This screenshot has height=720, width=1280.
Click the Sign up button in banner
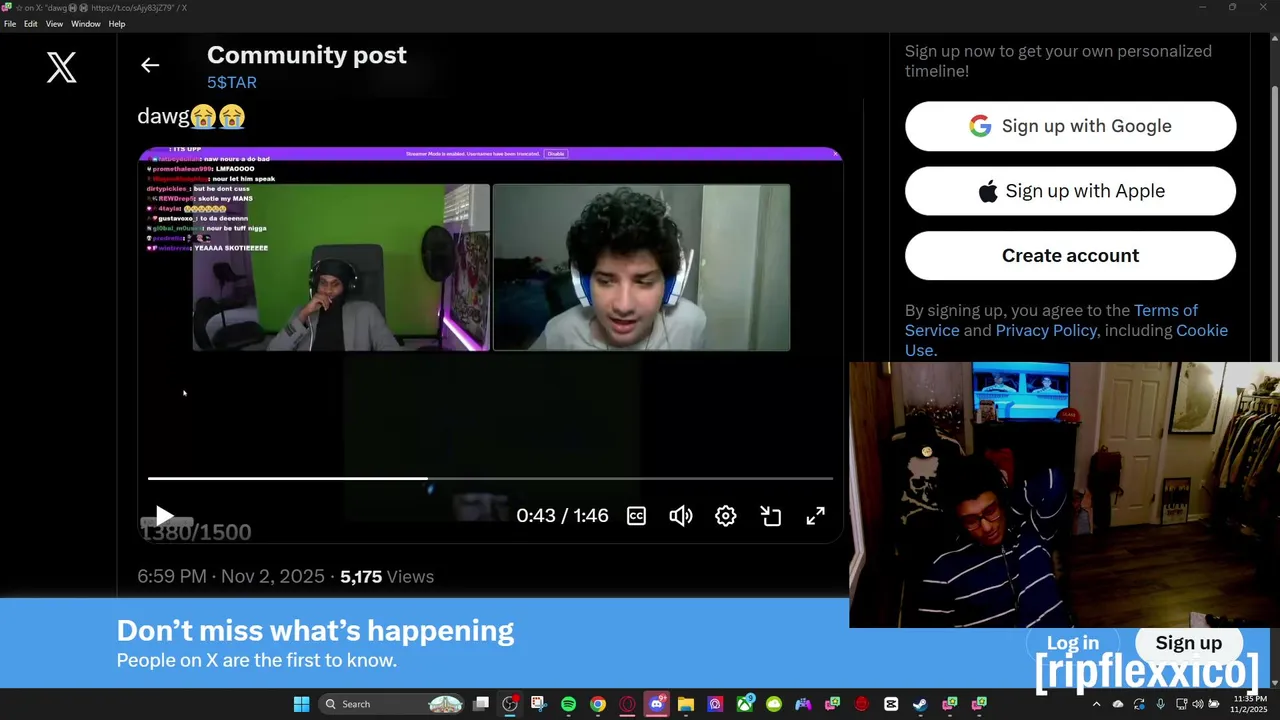[1188, 643]
